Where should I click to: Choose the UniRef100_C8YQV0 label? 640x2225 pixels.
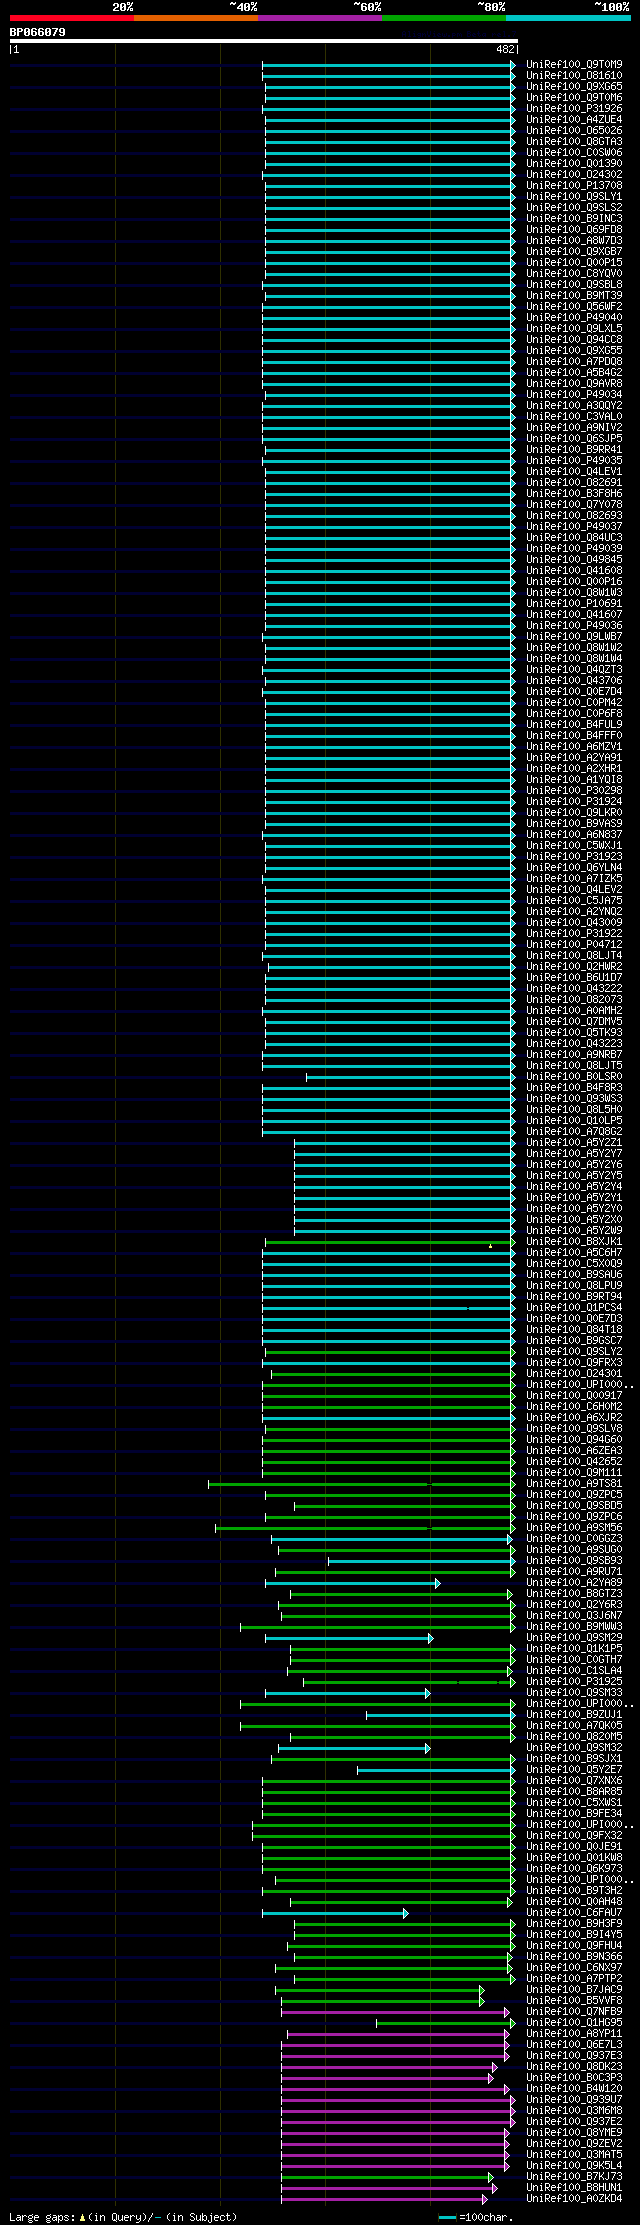pos(574,273)
